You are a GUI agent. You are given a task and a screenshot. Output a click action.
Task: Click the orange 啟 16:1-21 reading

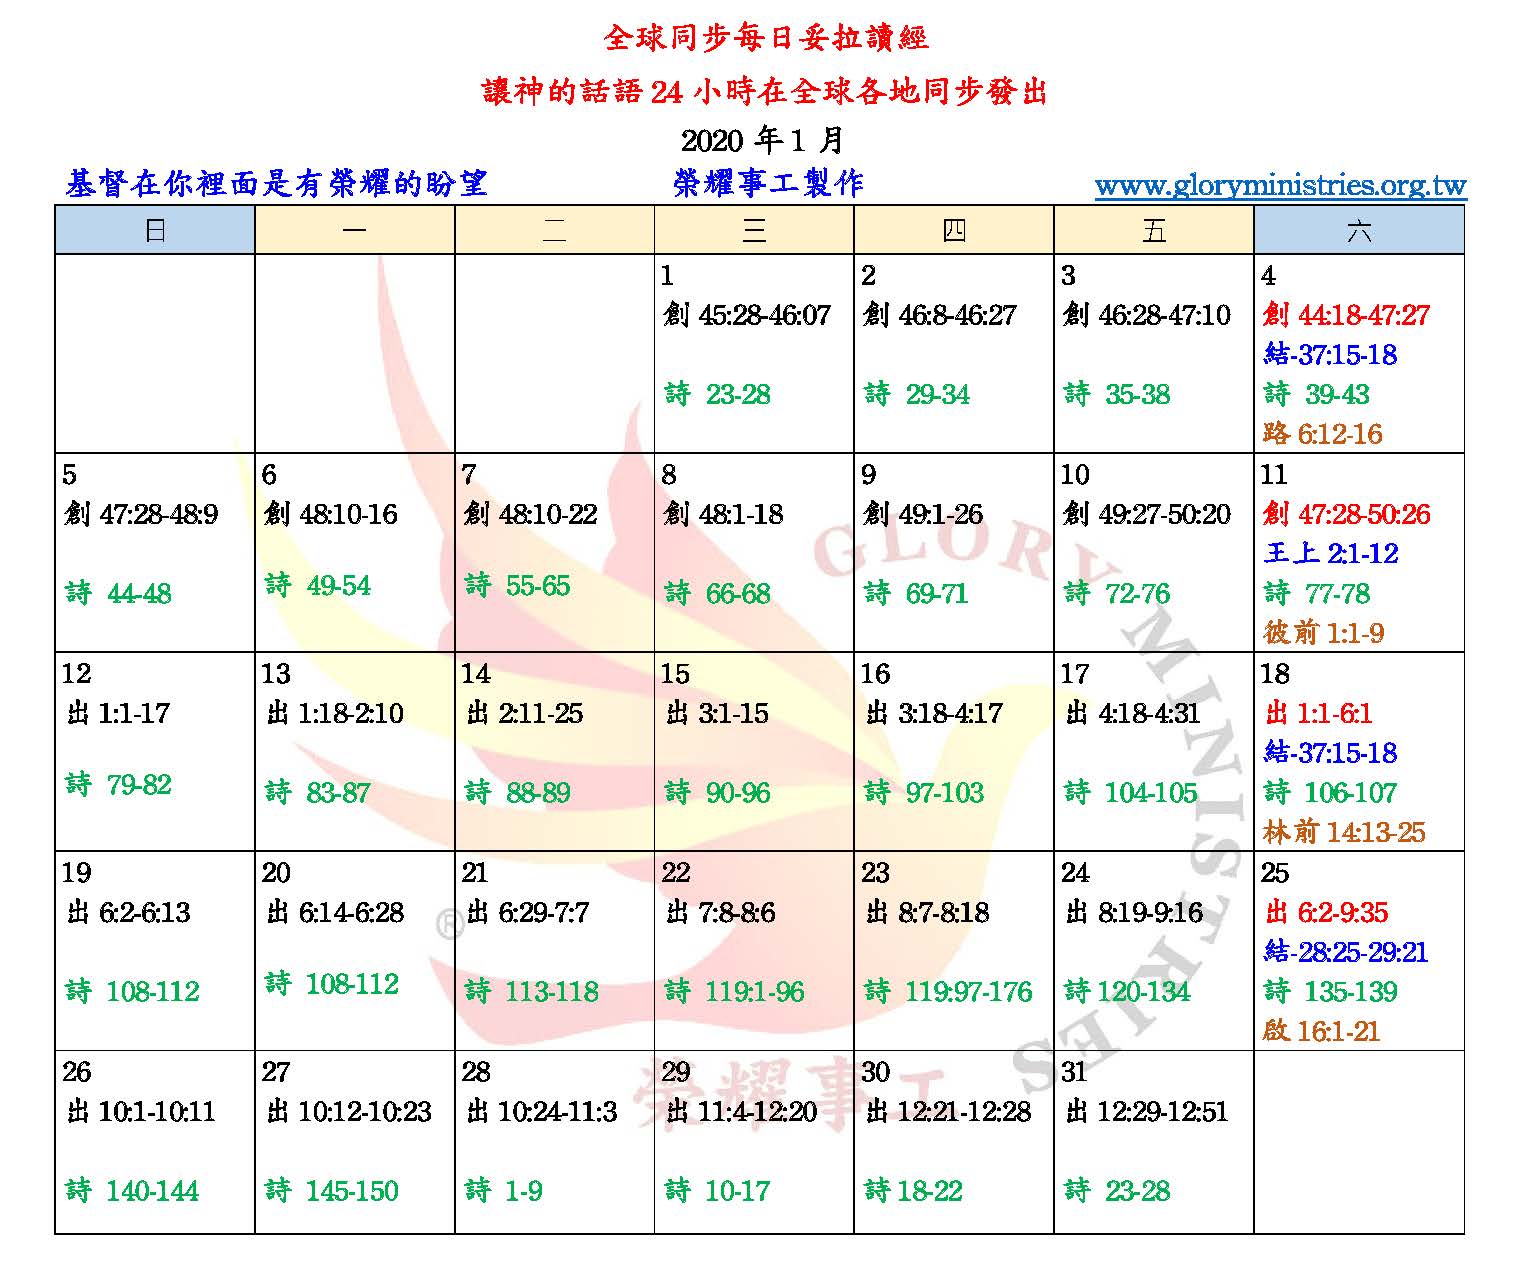coord(1321,1030)
